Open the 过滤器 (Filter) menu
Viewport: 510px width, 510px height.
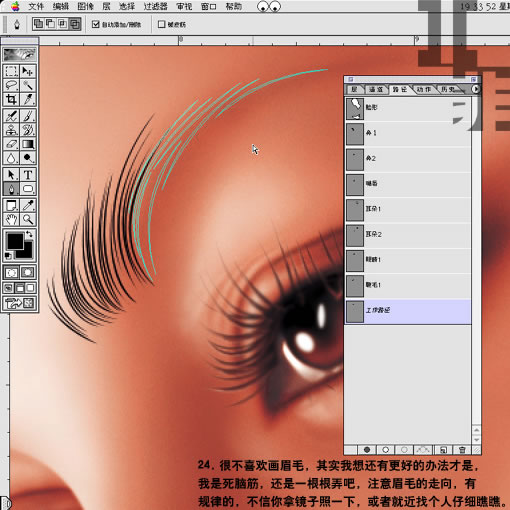tap(155, 6)
